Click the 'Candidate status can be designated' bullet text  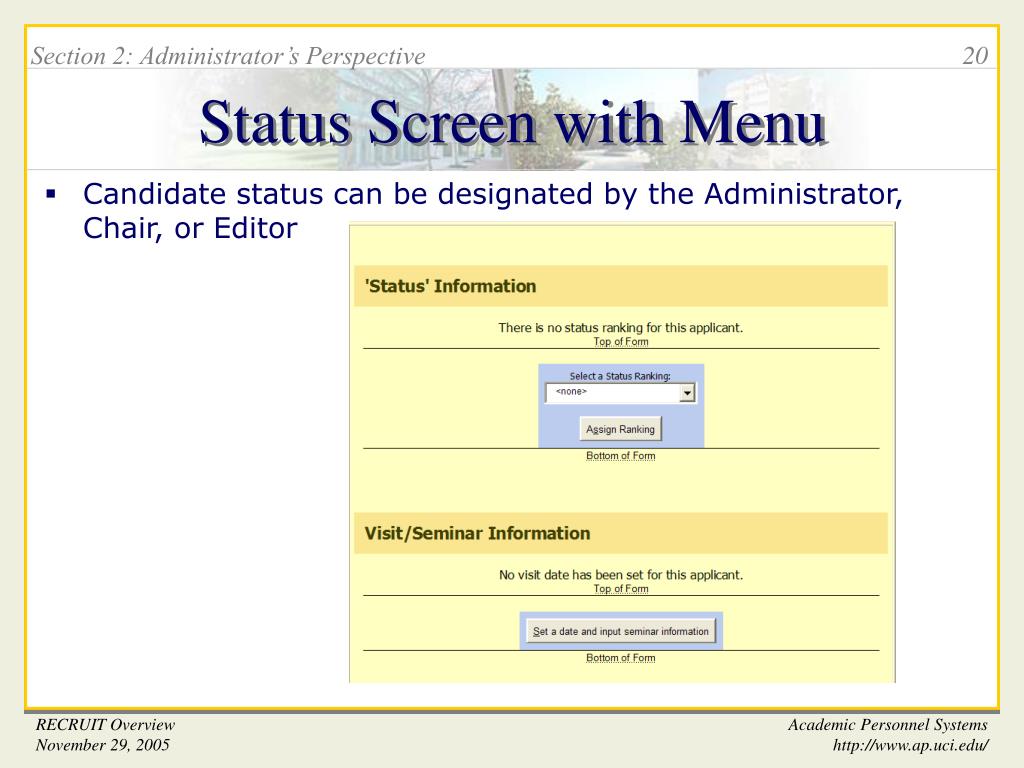coord(492,211)
